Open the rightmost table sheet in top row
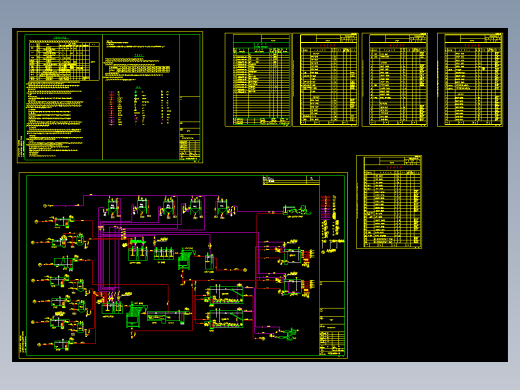The height and width of the screenshot is (390, 520). pos(470,80)
